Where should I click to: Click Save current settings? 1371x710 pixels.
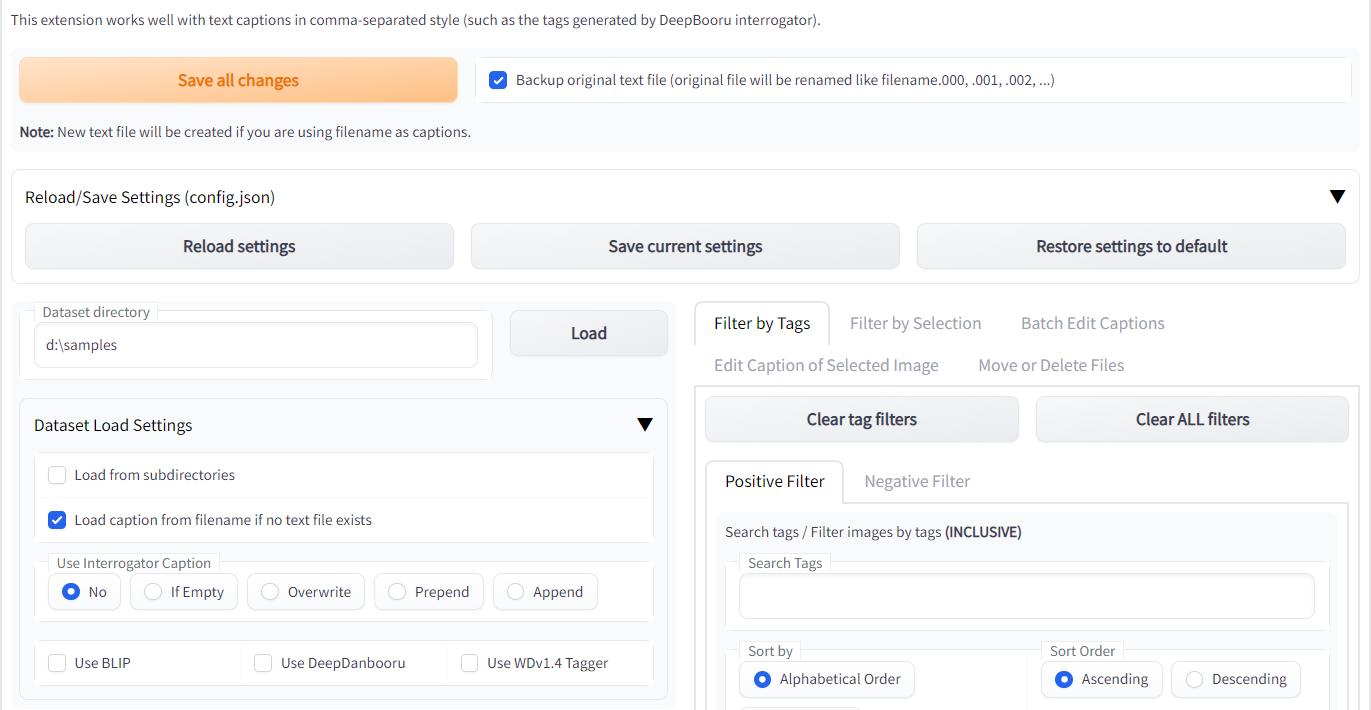685,246
